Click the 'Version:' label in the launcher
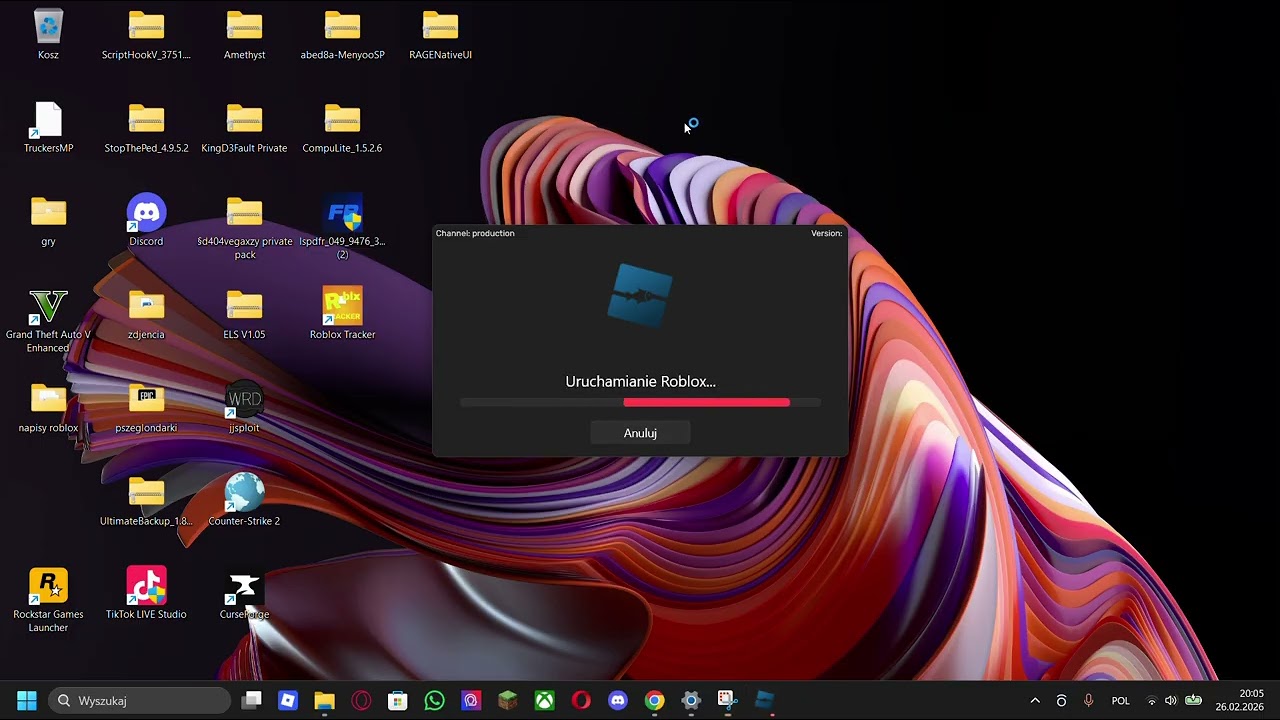This screenshot has width=1280, height=720. (827, 233)
